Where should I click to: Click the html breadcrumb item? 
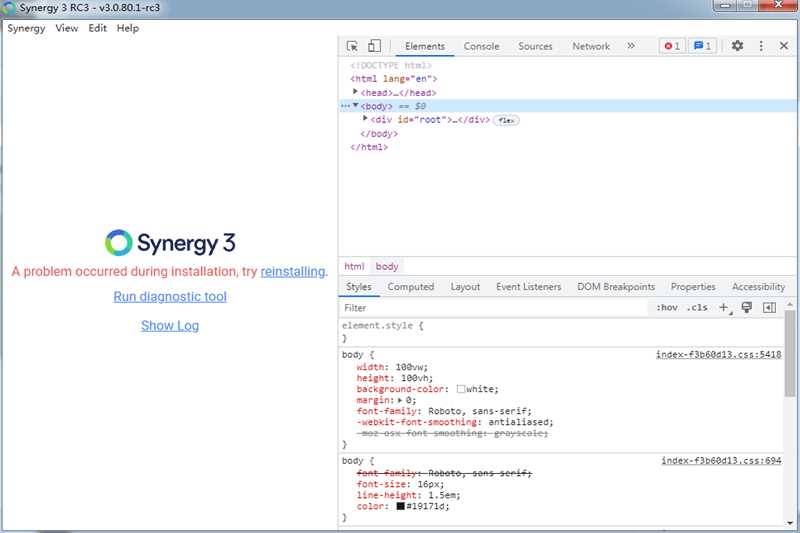(354, 266)
